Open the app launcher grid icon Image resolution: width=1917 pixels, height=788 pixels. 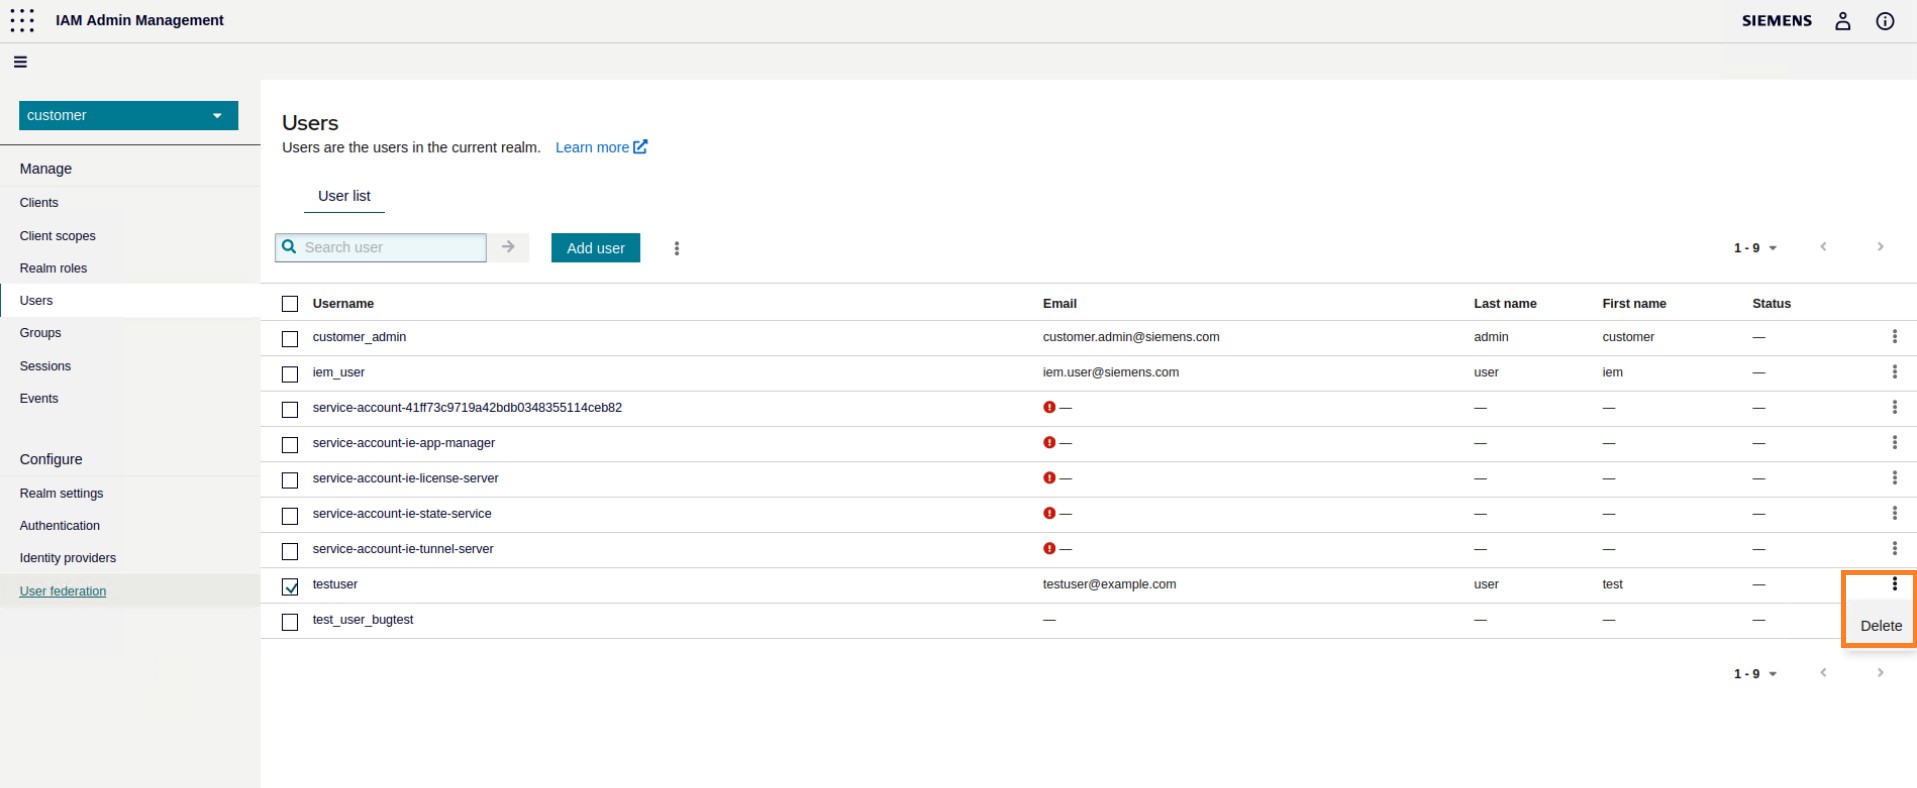[x=22, y=20]
